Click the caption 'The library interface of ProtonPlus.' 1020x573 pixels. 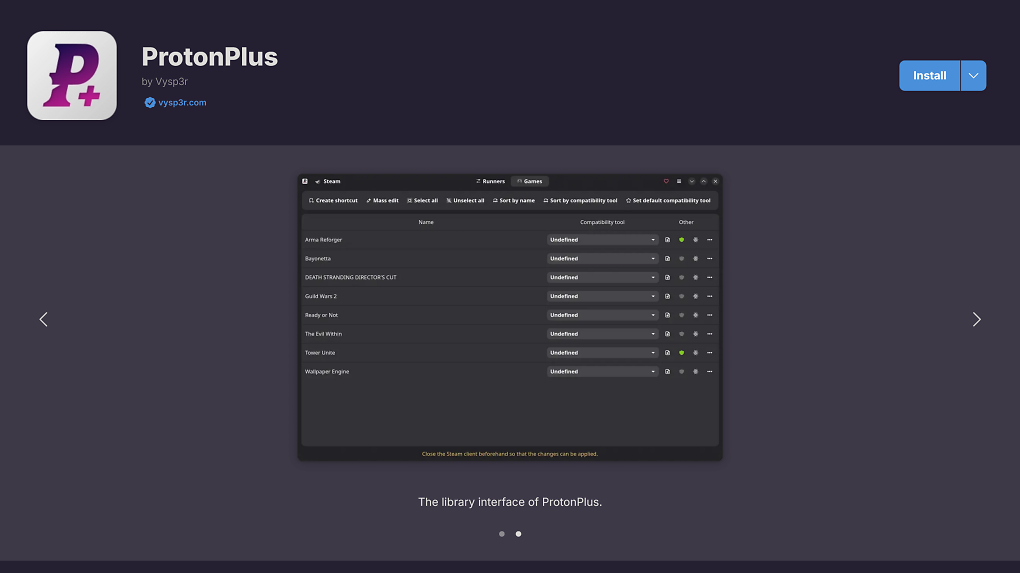pos(510,502)
